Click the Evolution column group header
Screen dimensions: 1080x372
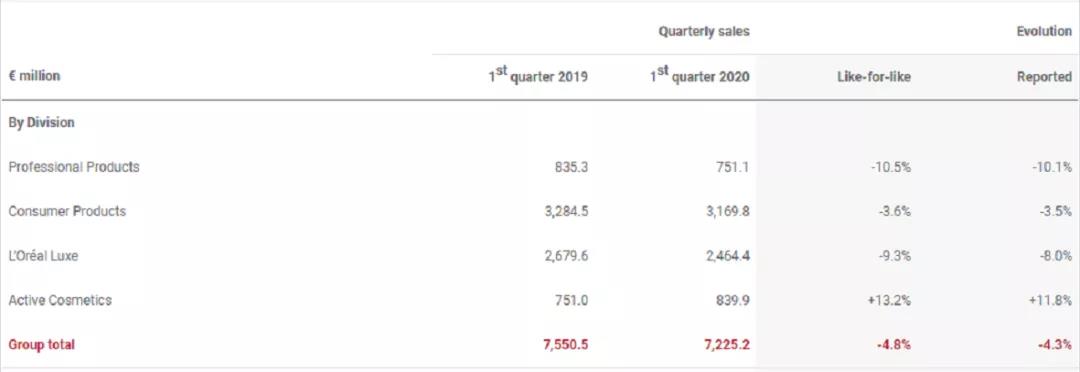click(x=1044, y=32)
